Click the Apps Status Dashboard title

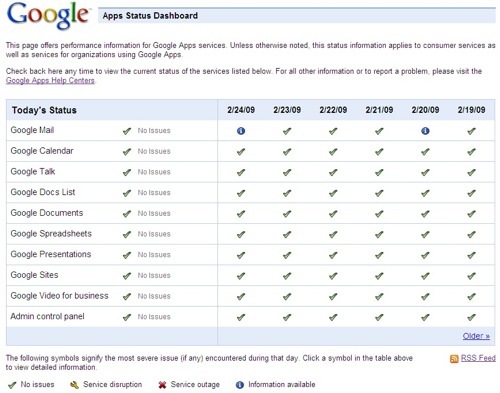click(x=150, y=16)
